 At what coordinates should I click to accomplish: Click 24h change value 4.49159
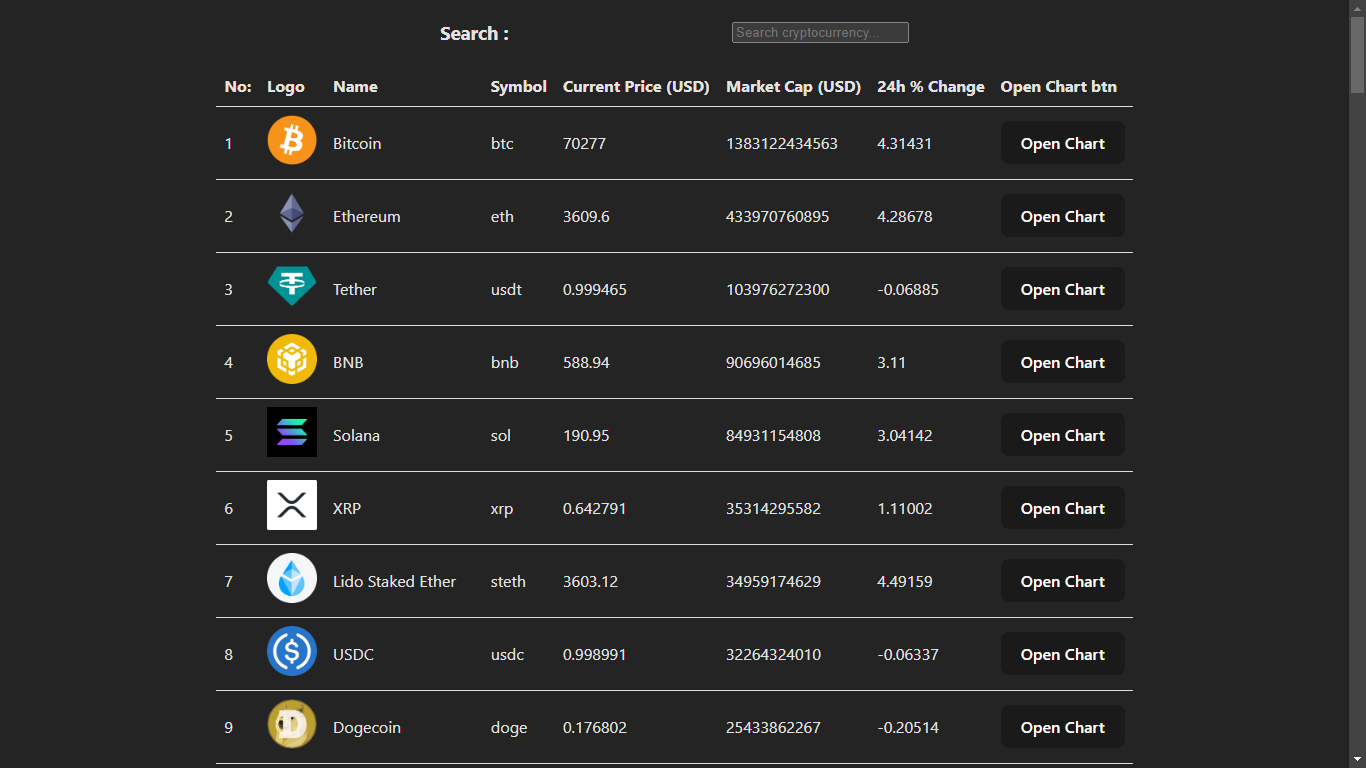[x=905, y=582]
